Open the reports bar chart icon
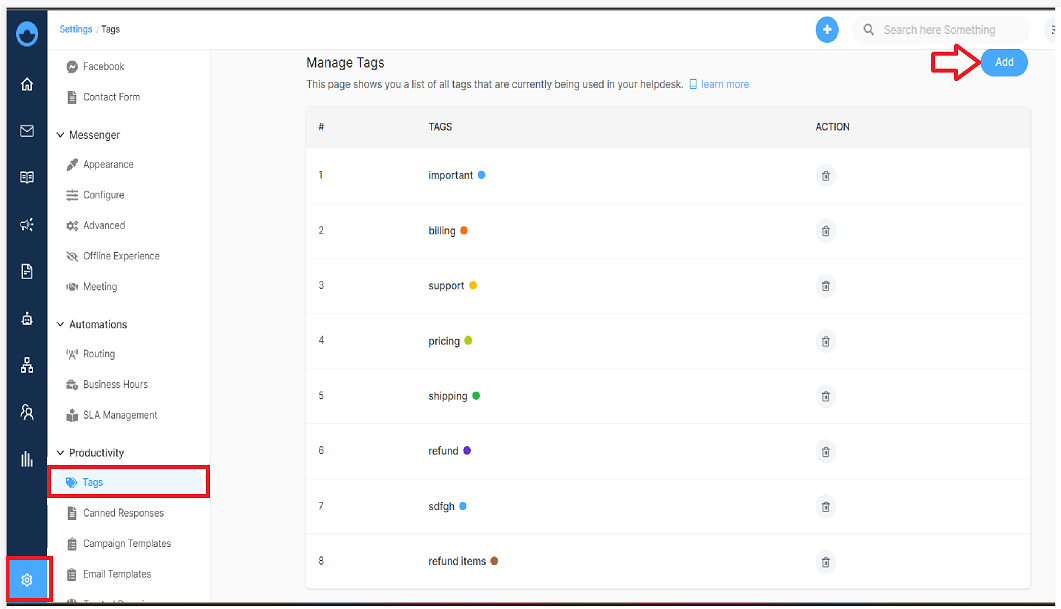The width and height of the screenshot is (1061, 609). [x=26, y=459]
